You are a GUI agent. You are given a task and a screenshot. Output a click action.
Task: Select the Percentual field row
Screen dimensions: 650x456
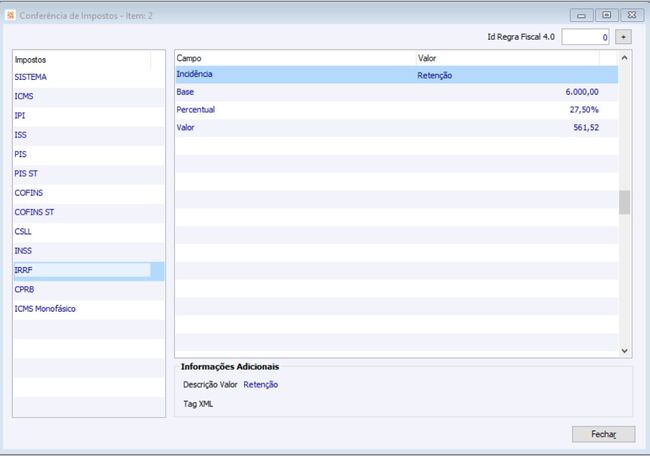396,110
